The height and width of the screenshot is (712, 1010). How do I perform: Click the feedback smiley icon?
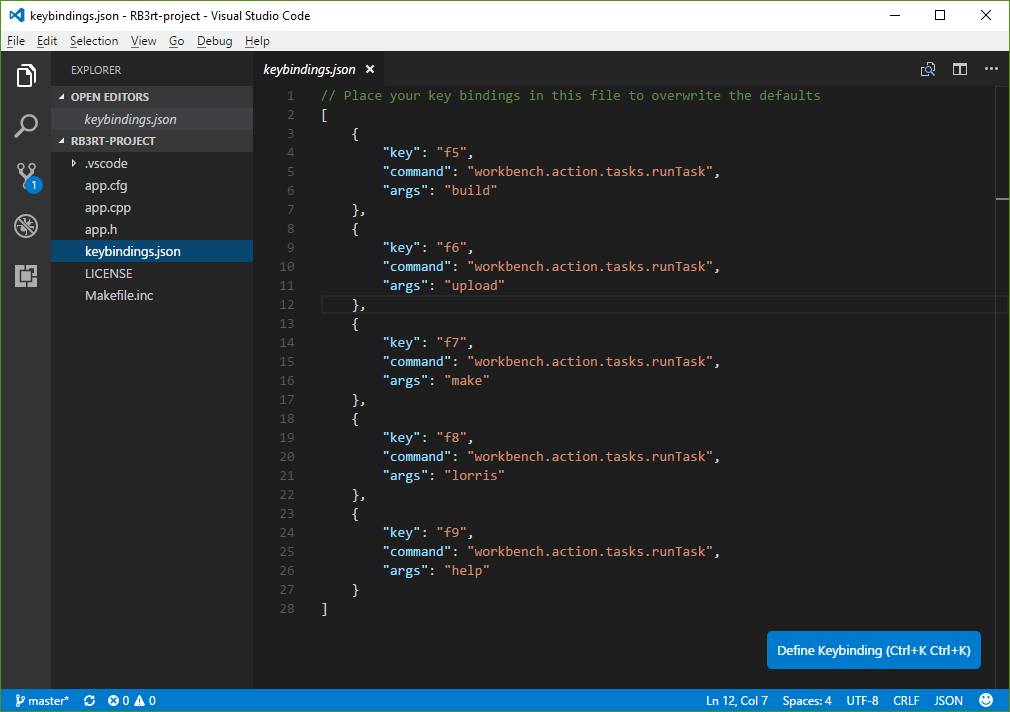coord(986,700)
